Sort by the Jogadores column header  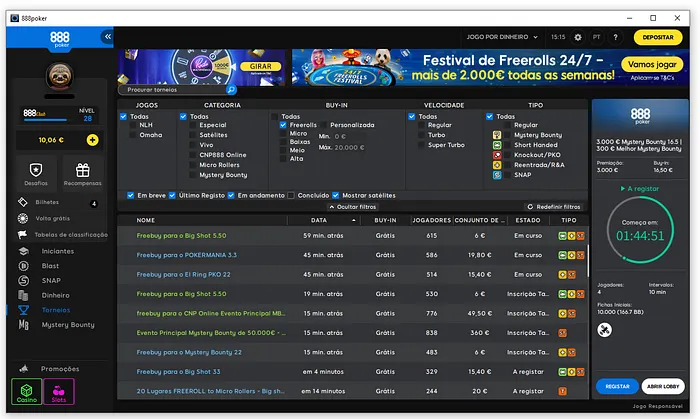(431, 220)
